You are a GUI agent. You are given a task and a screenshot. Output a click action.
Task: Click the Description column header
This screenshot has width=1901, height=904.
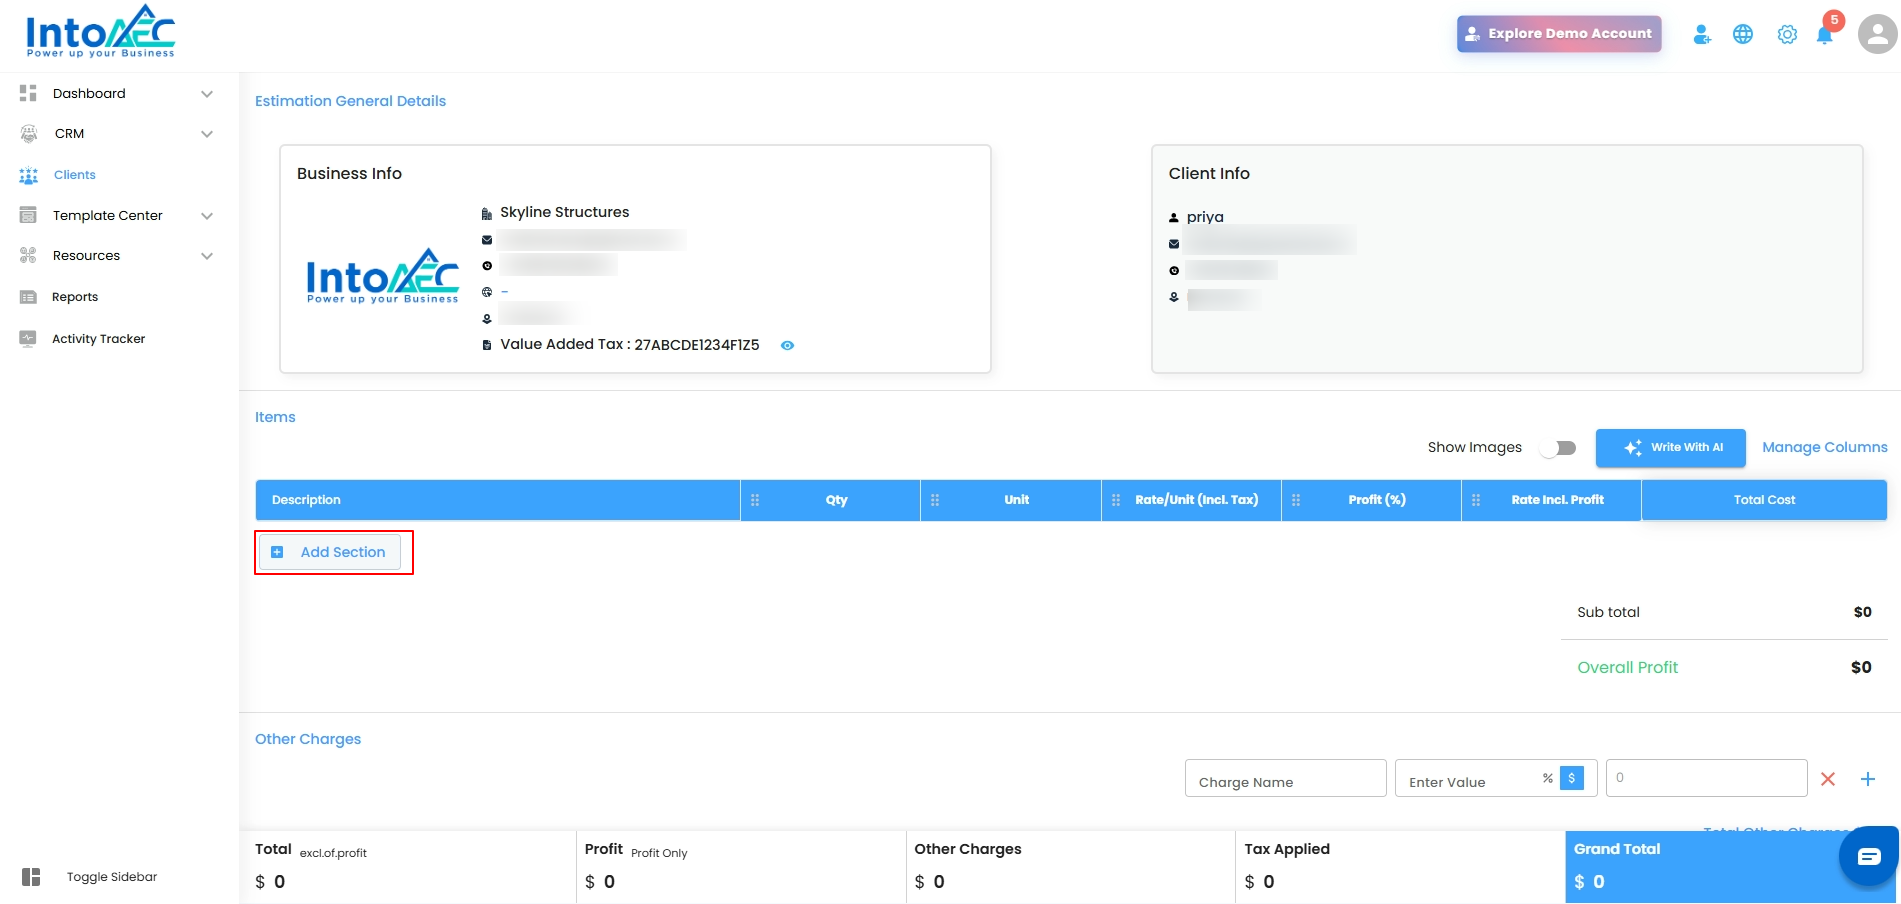coord(498,500)
